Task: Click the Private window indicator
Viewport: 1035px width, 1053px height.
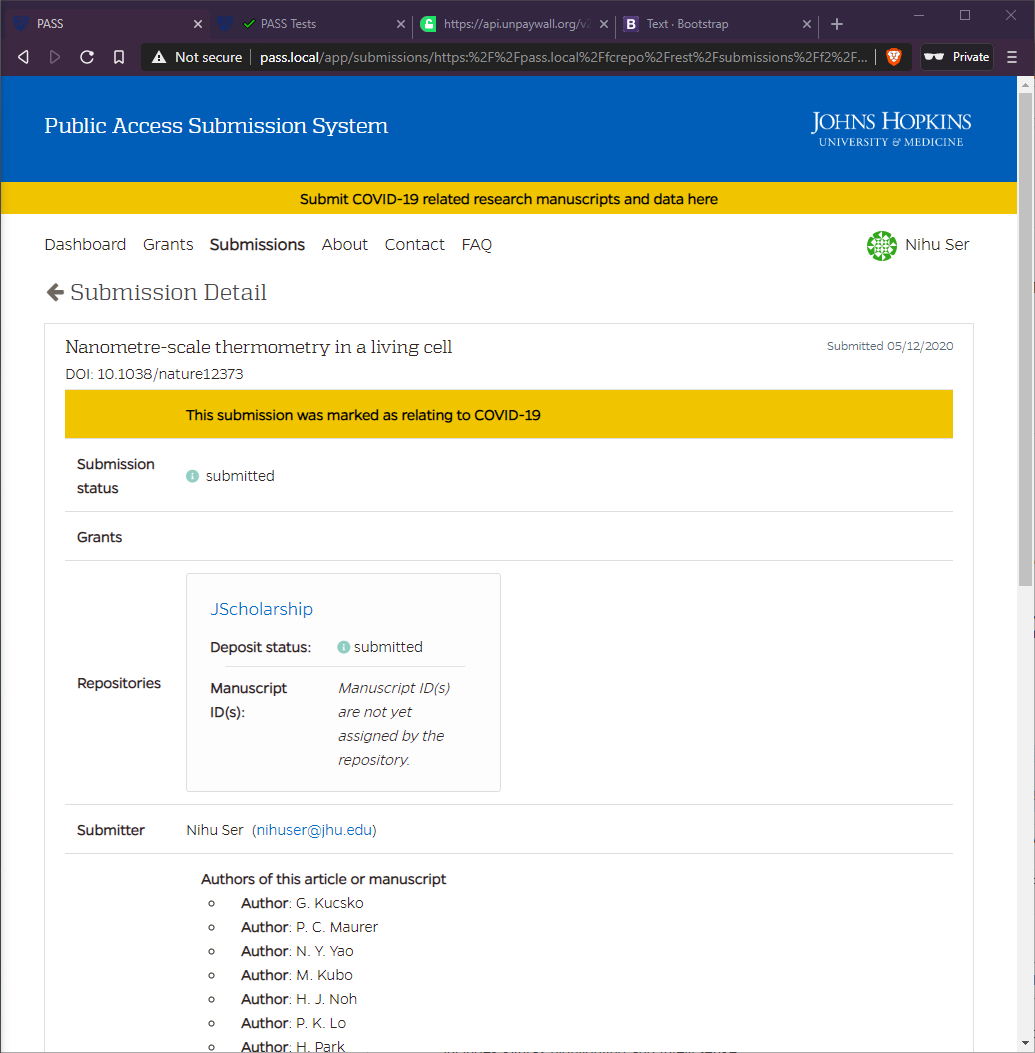Action: point(957,57)
